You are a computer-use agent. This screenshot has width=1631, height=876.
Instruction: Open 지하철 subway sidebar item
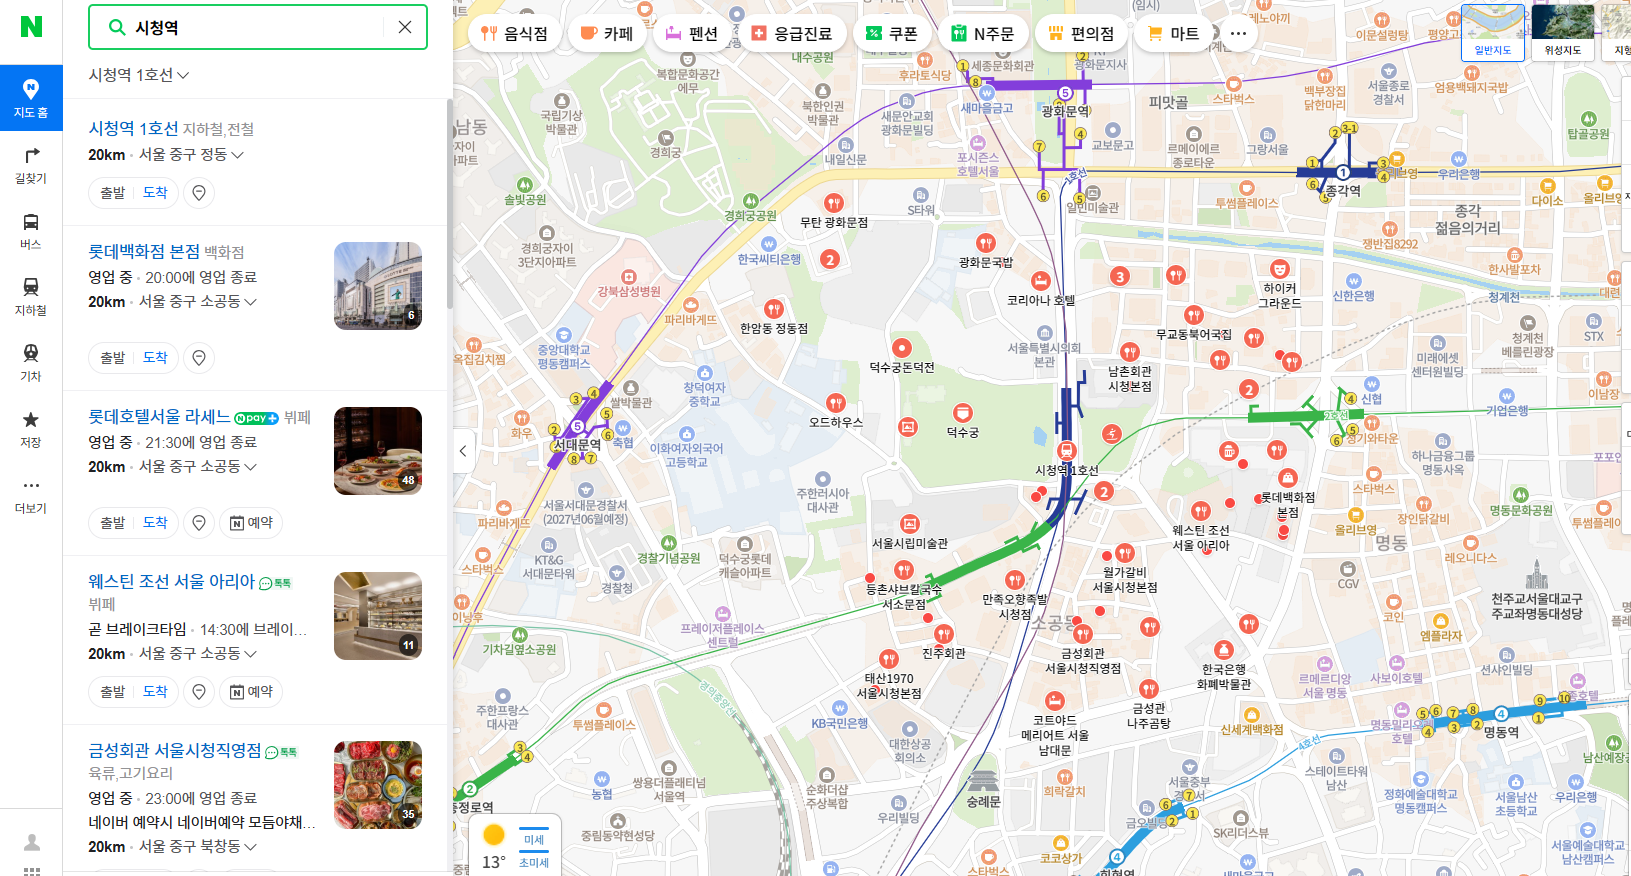pos(31,297)
